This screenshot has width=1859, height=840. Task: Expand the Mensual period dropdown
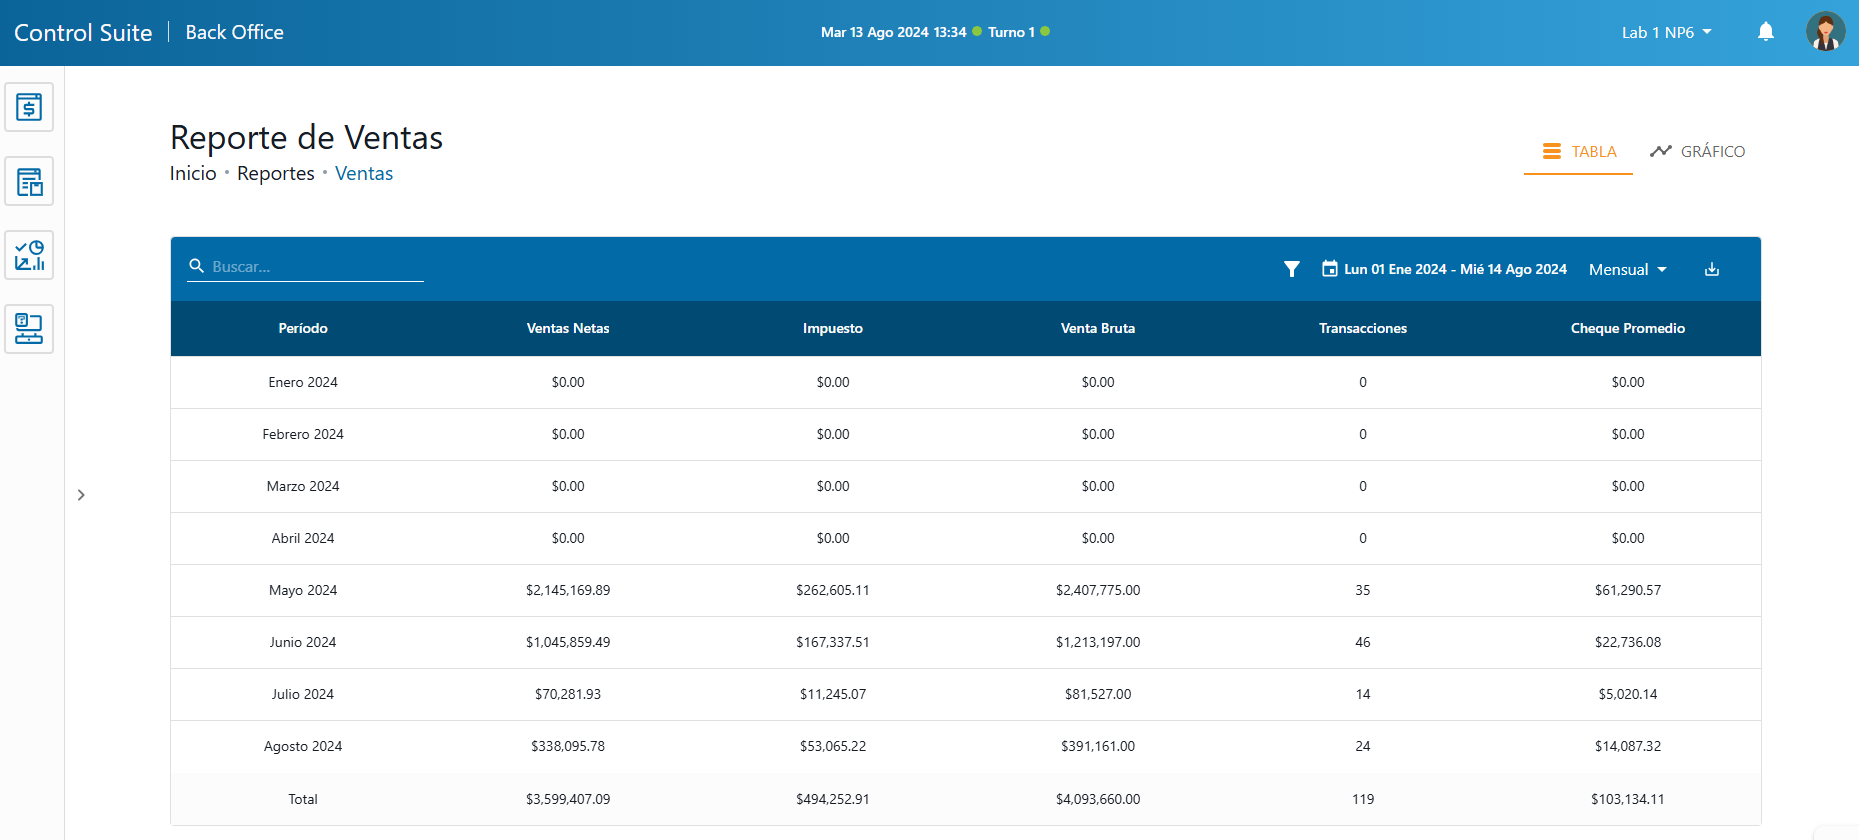click(x=1627, y=269)
